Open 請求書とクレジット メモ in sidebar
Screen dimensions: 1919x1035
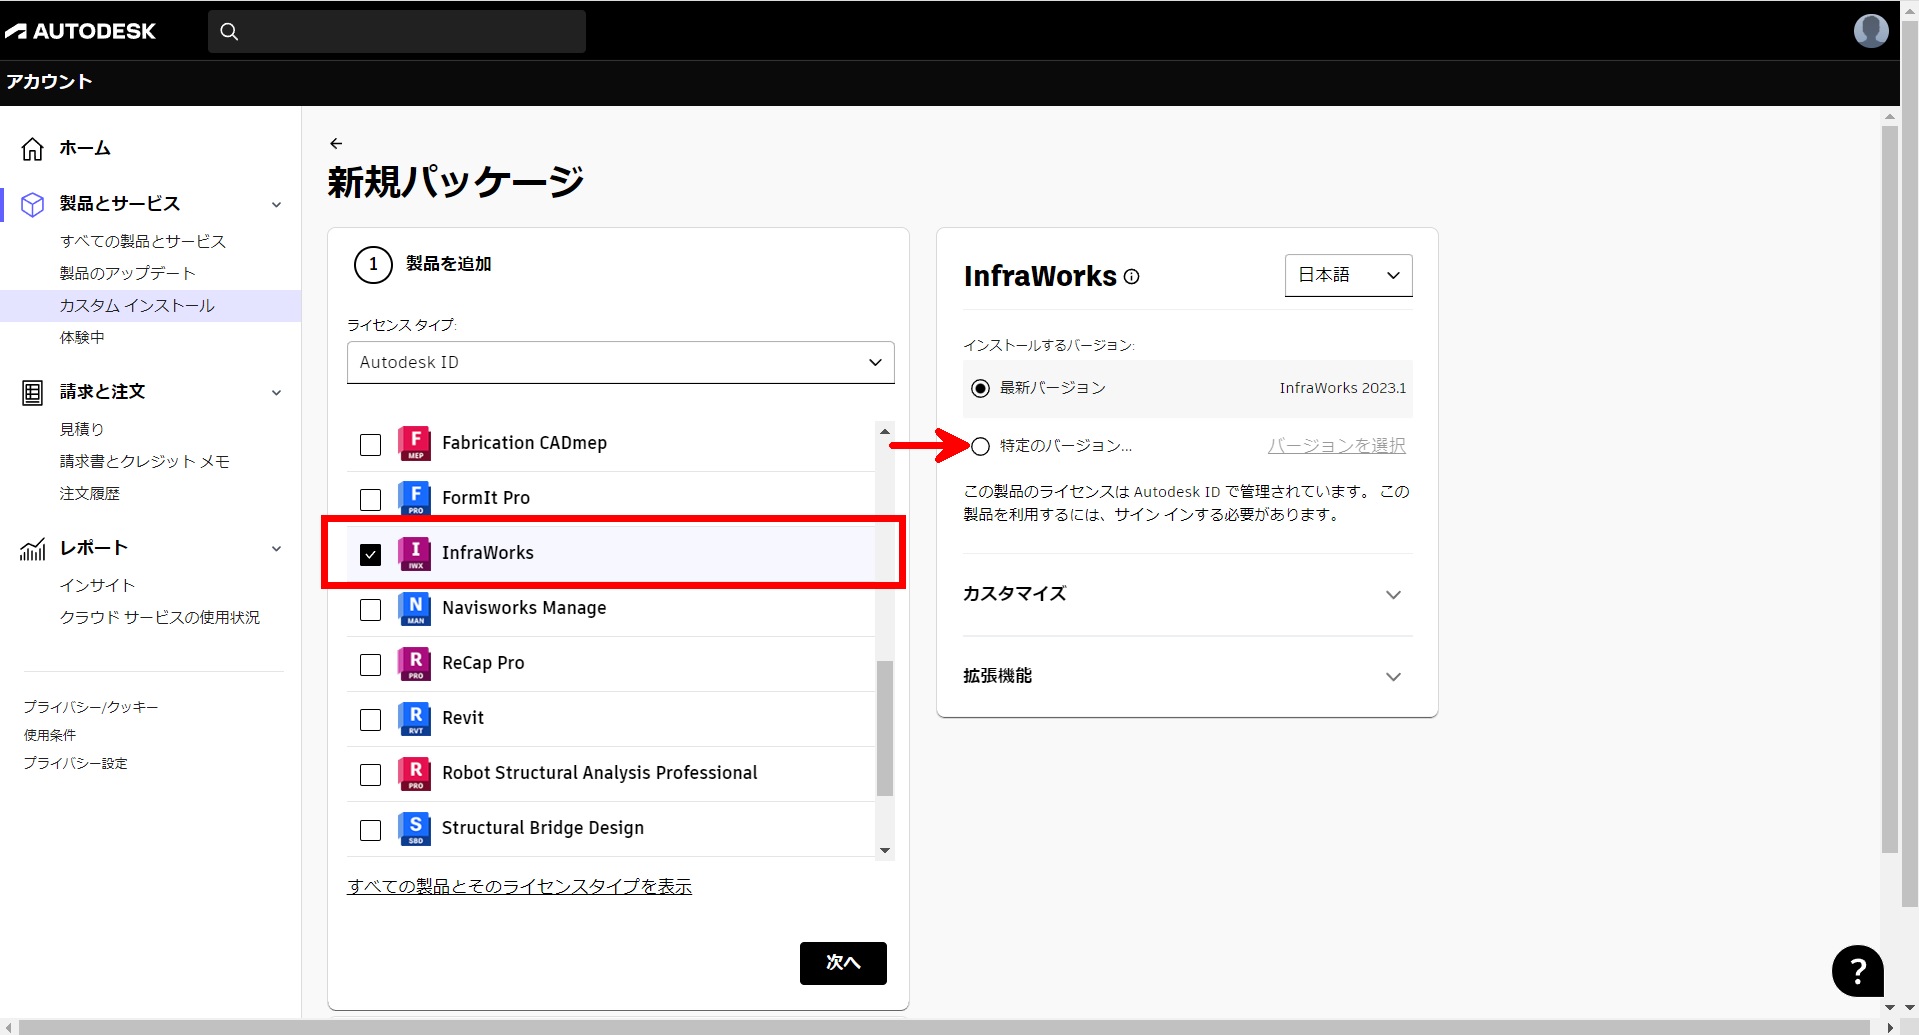145,461
